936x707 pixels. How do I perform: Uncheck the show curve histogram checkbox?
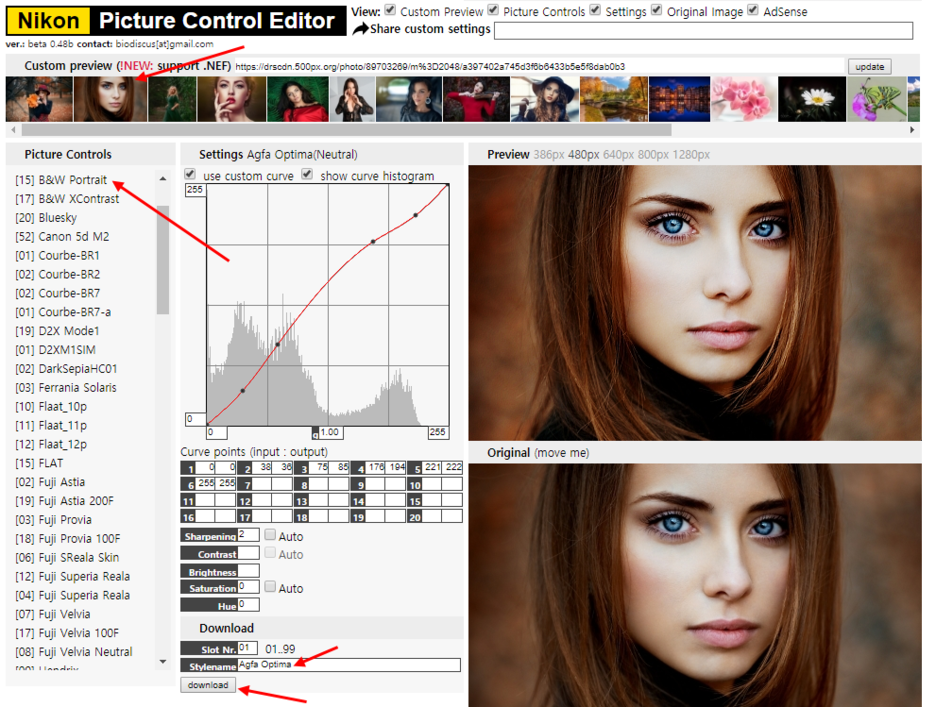307,174
